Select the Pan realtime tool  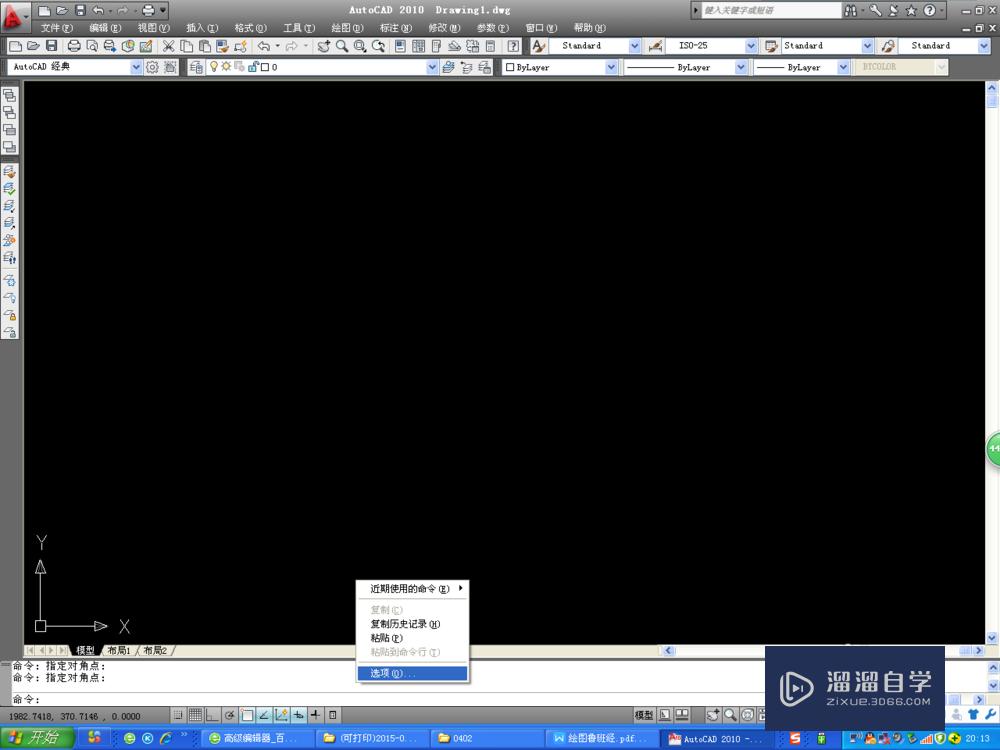click(324, 46)
